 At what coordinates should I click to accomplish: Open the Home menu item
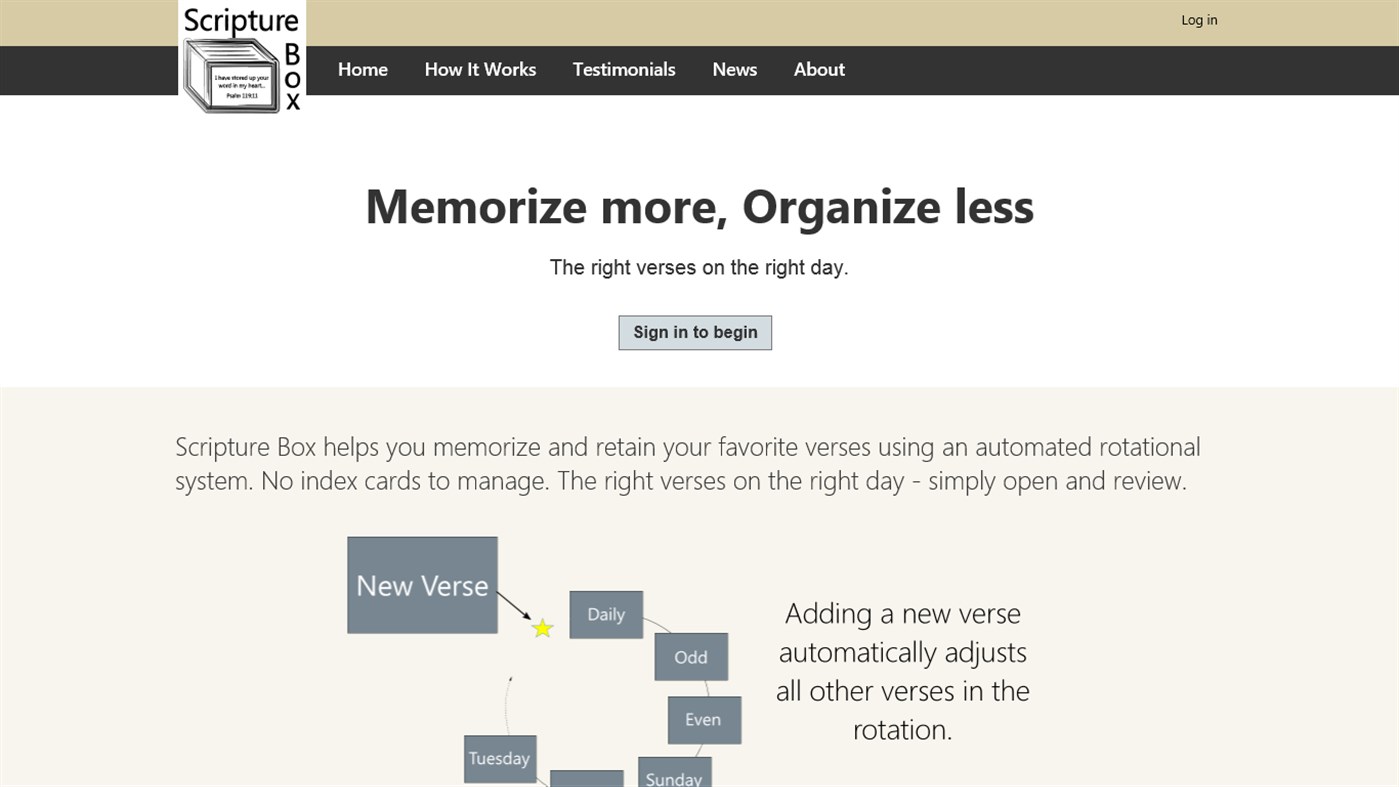[x=362, y=70]
